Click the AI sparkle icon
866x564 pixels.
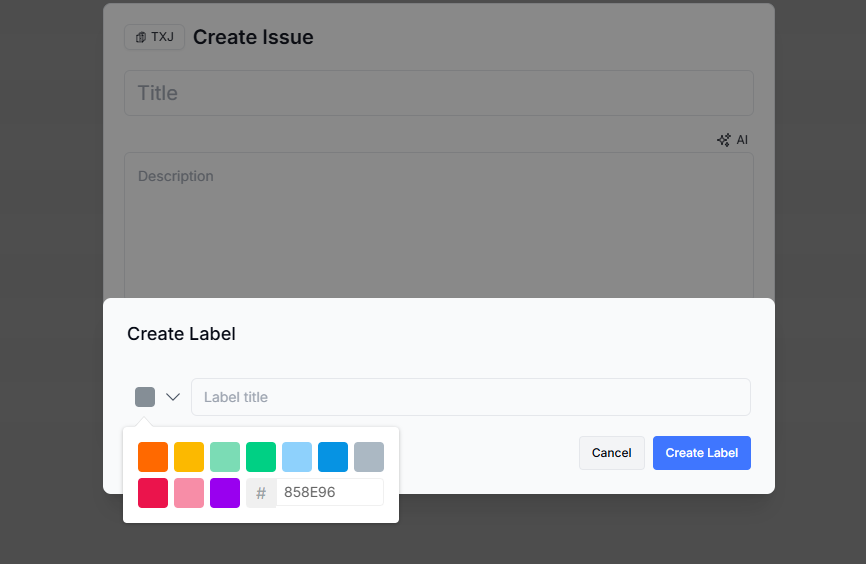[x=724, y=140]
